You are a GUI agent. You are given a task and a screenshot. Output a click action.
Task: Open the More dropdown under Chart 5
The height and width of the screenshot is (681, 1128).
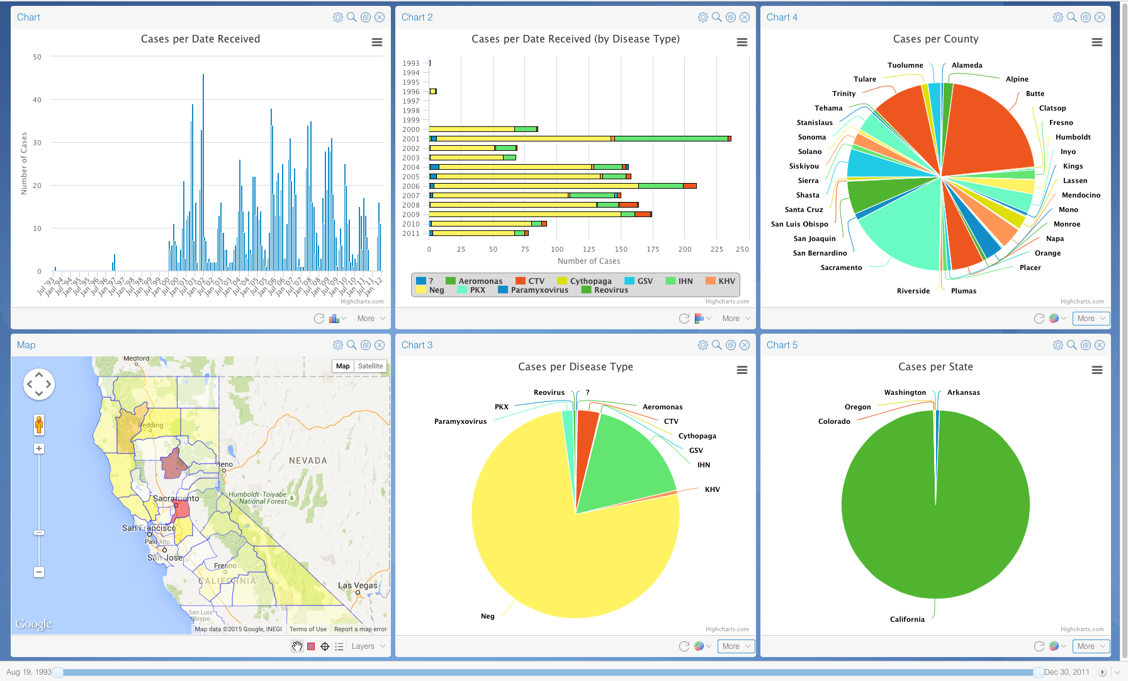pyautogui.click(x=1089, y=647)
